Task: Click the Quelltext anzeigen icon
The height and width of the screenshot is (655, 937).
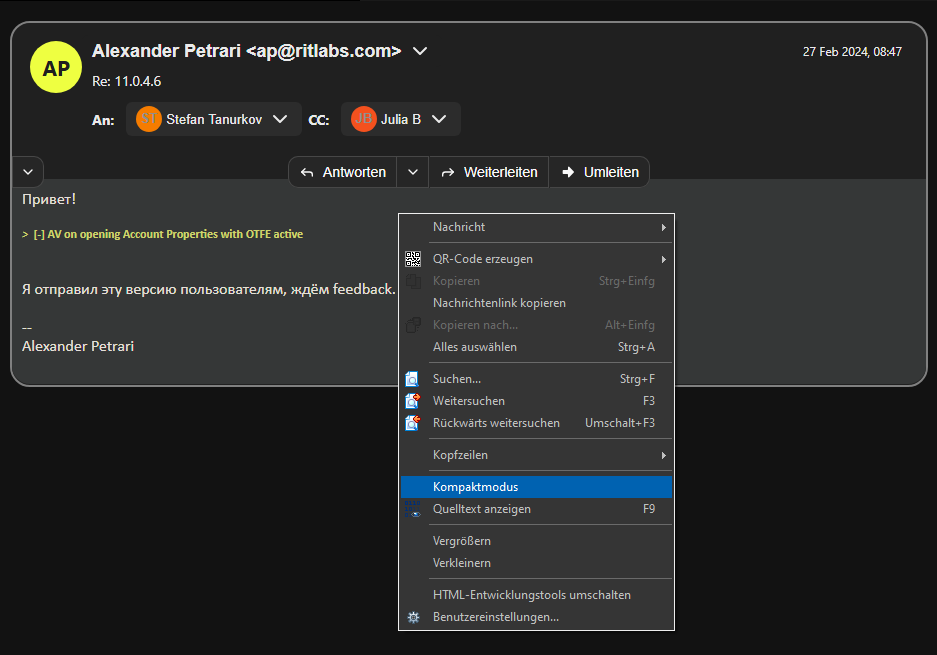Action: click(x=413, y=509)
